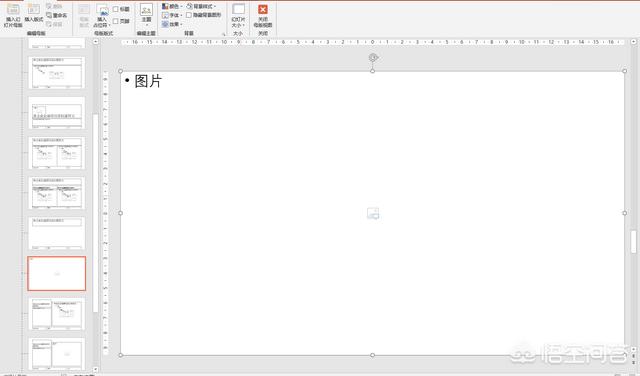Click the slide editor scroll-up arrow
640x376 pixels.
[633, 42]
